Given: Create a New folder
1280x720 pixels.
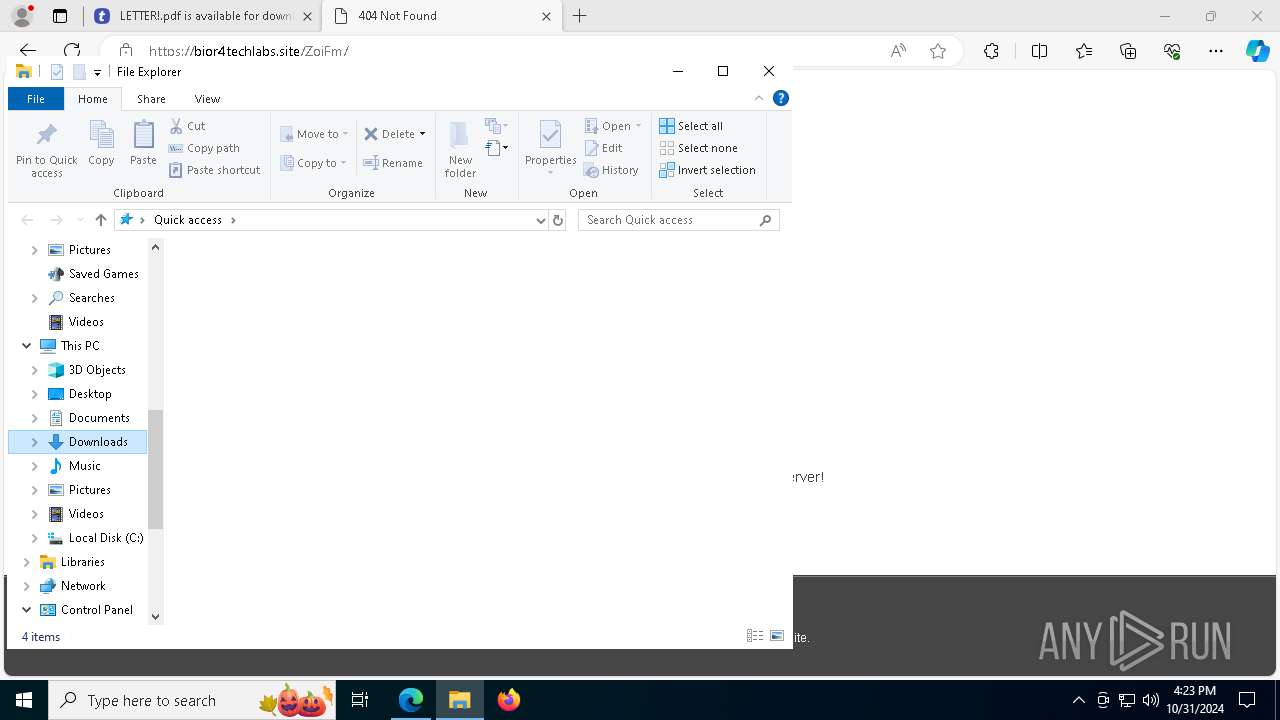Looking at the screenshot, I should coord(460,150).
